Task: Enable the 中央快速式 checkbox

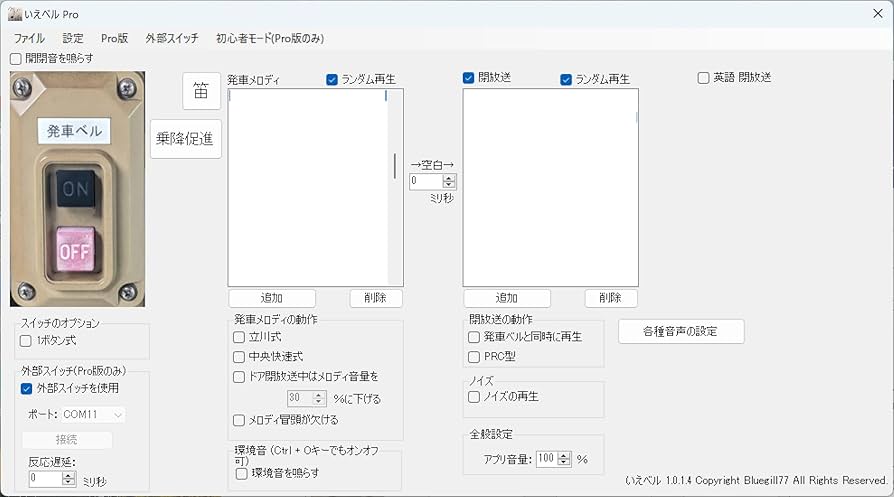Action: tap(239, 357)
